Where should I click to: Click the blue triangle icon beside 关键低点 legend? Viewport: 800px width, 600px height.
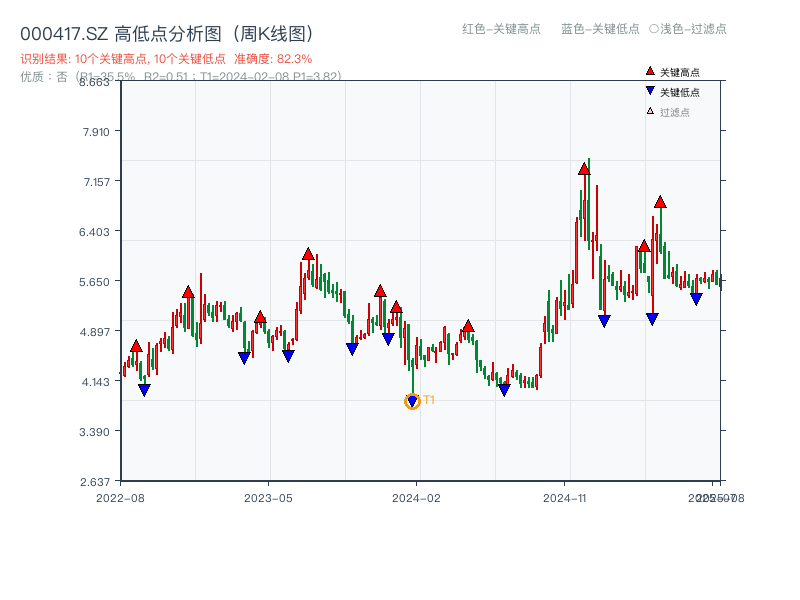pos(650,91)
